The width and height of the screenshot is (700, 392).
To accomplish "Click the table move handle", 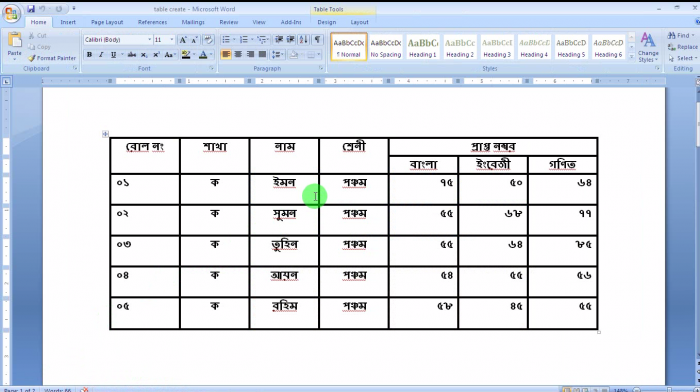I will pos(105,133).
